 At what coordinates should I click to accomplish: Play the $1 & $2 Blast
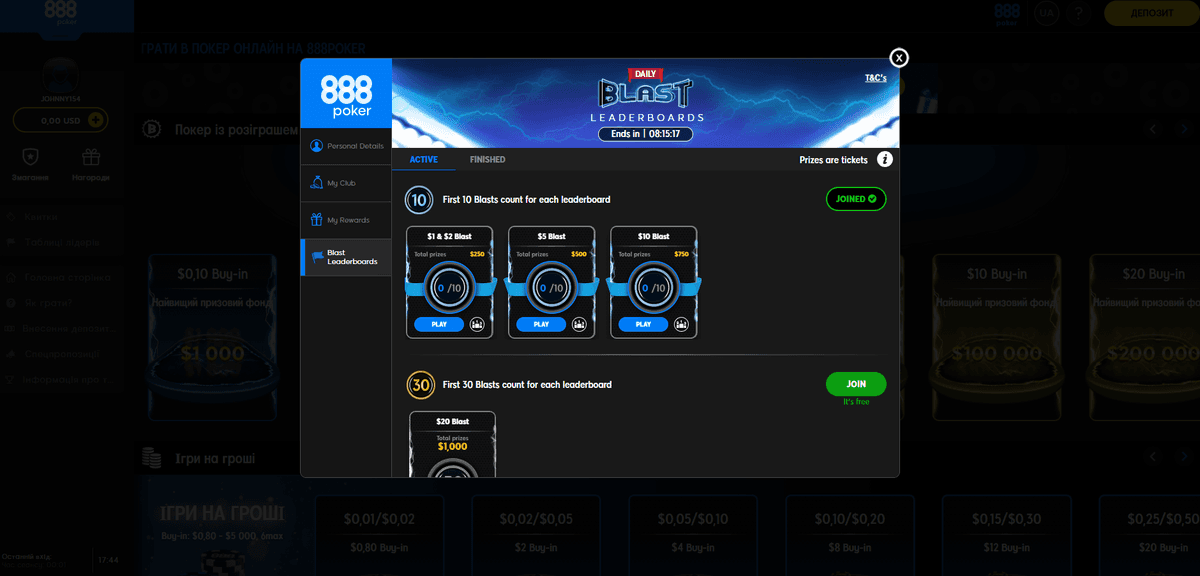(x=438, y=324)
